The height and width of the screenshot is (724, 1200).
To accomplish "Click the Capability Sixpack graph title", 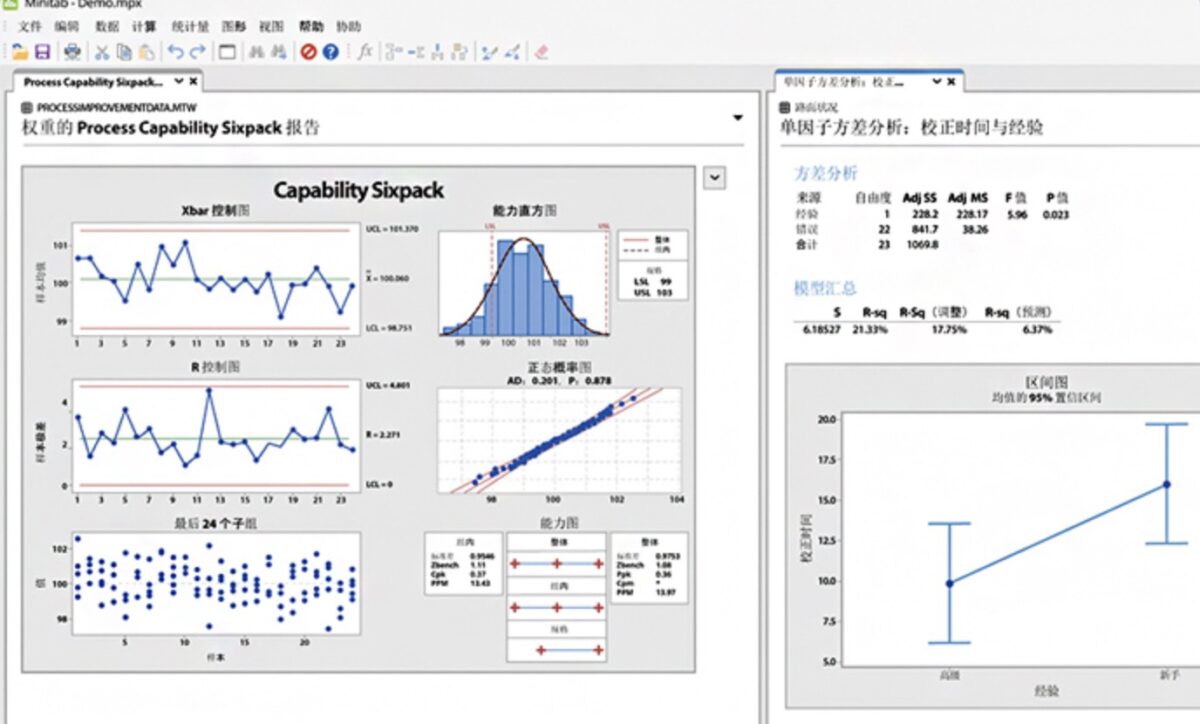I will click(358, 190).
